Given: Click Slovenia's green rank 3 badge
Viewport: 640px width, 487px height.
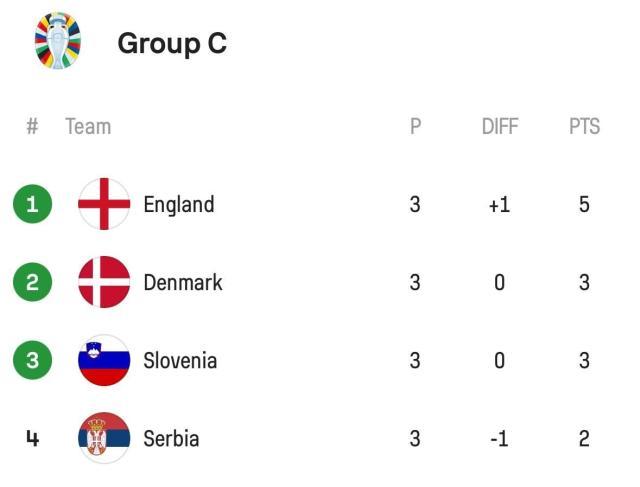Looking at the screenshot, I should [32, 360].
